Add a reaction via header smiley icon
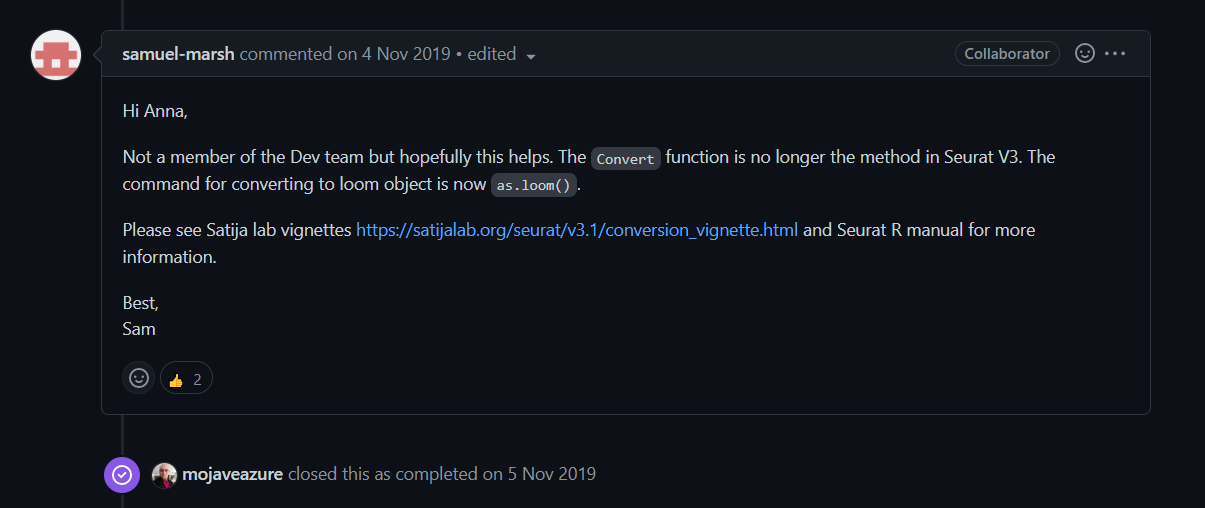 point(1084,53)
